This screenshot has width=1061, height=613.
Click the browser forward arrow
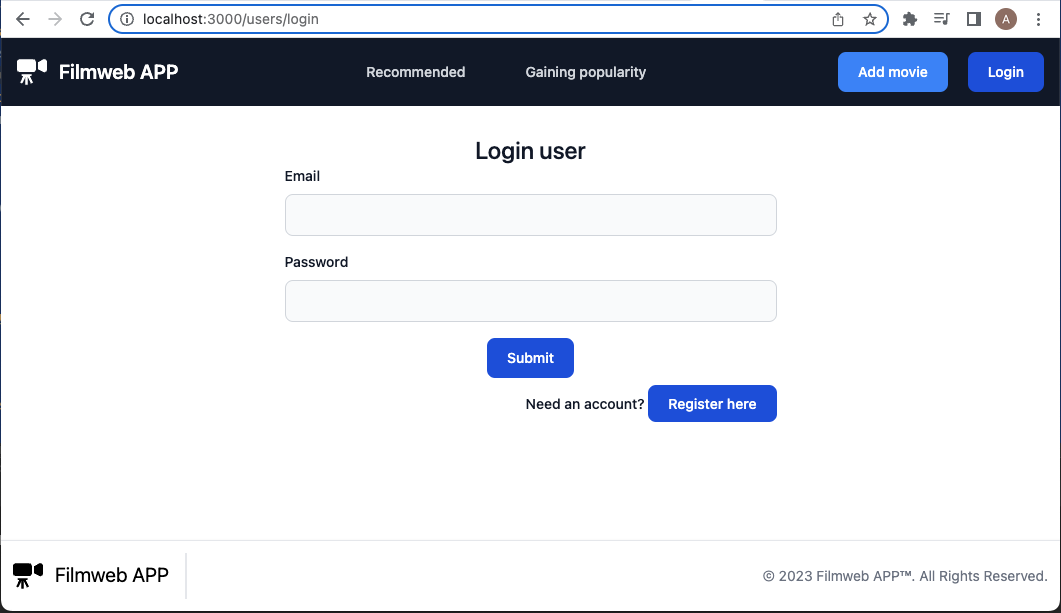point(55,19)
